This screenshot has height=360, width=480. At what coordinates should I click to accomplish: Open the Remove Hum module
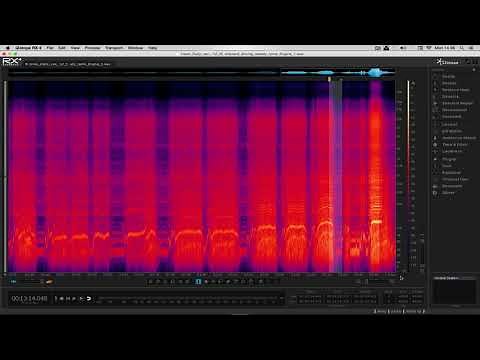pyautogui.click(x=455, y=90)
